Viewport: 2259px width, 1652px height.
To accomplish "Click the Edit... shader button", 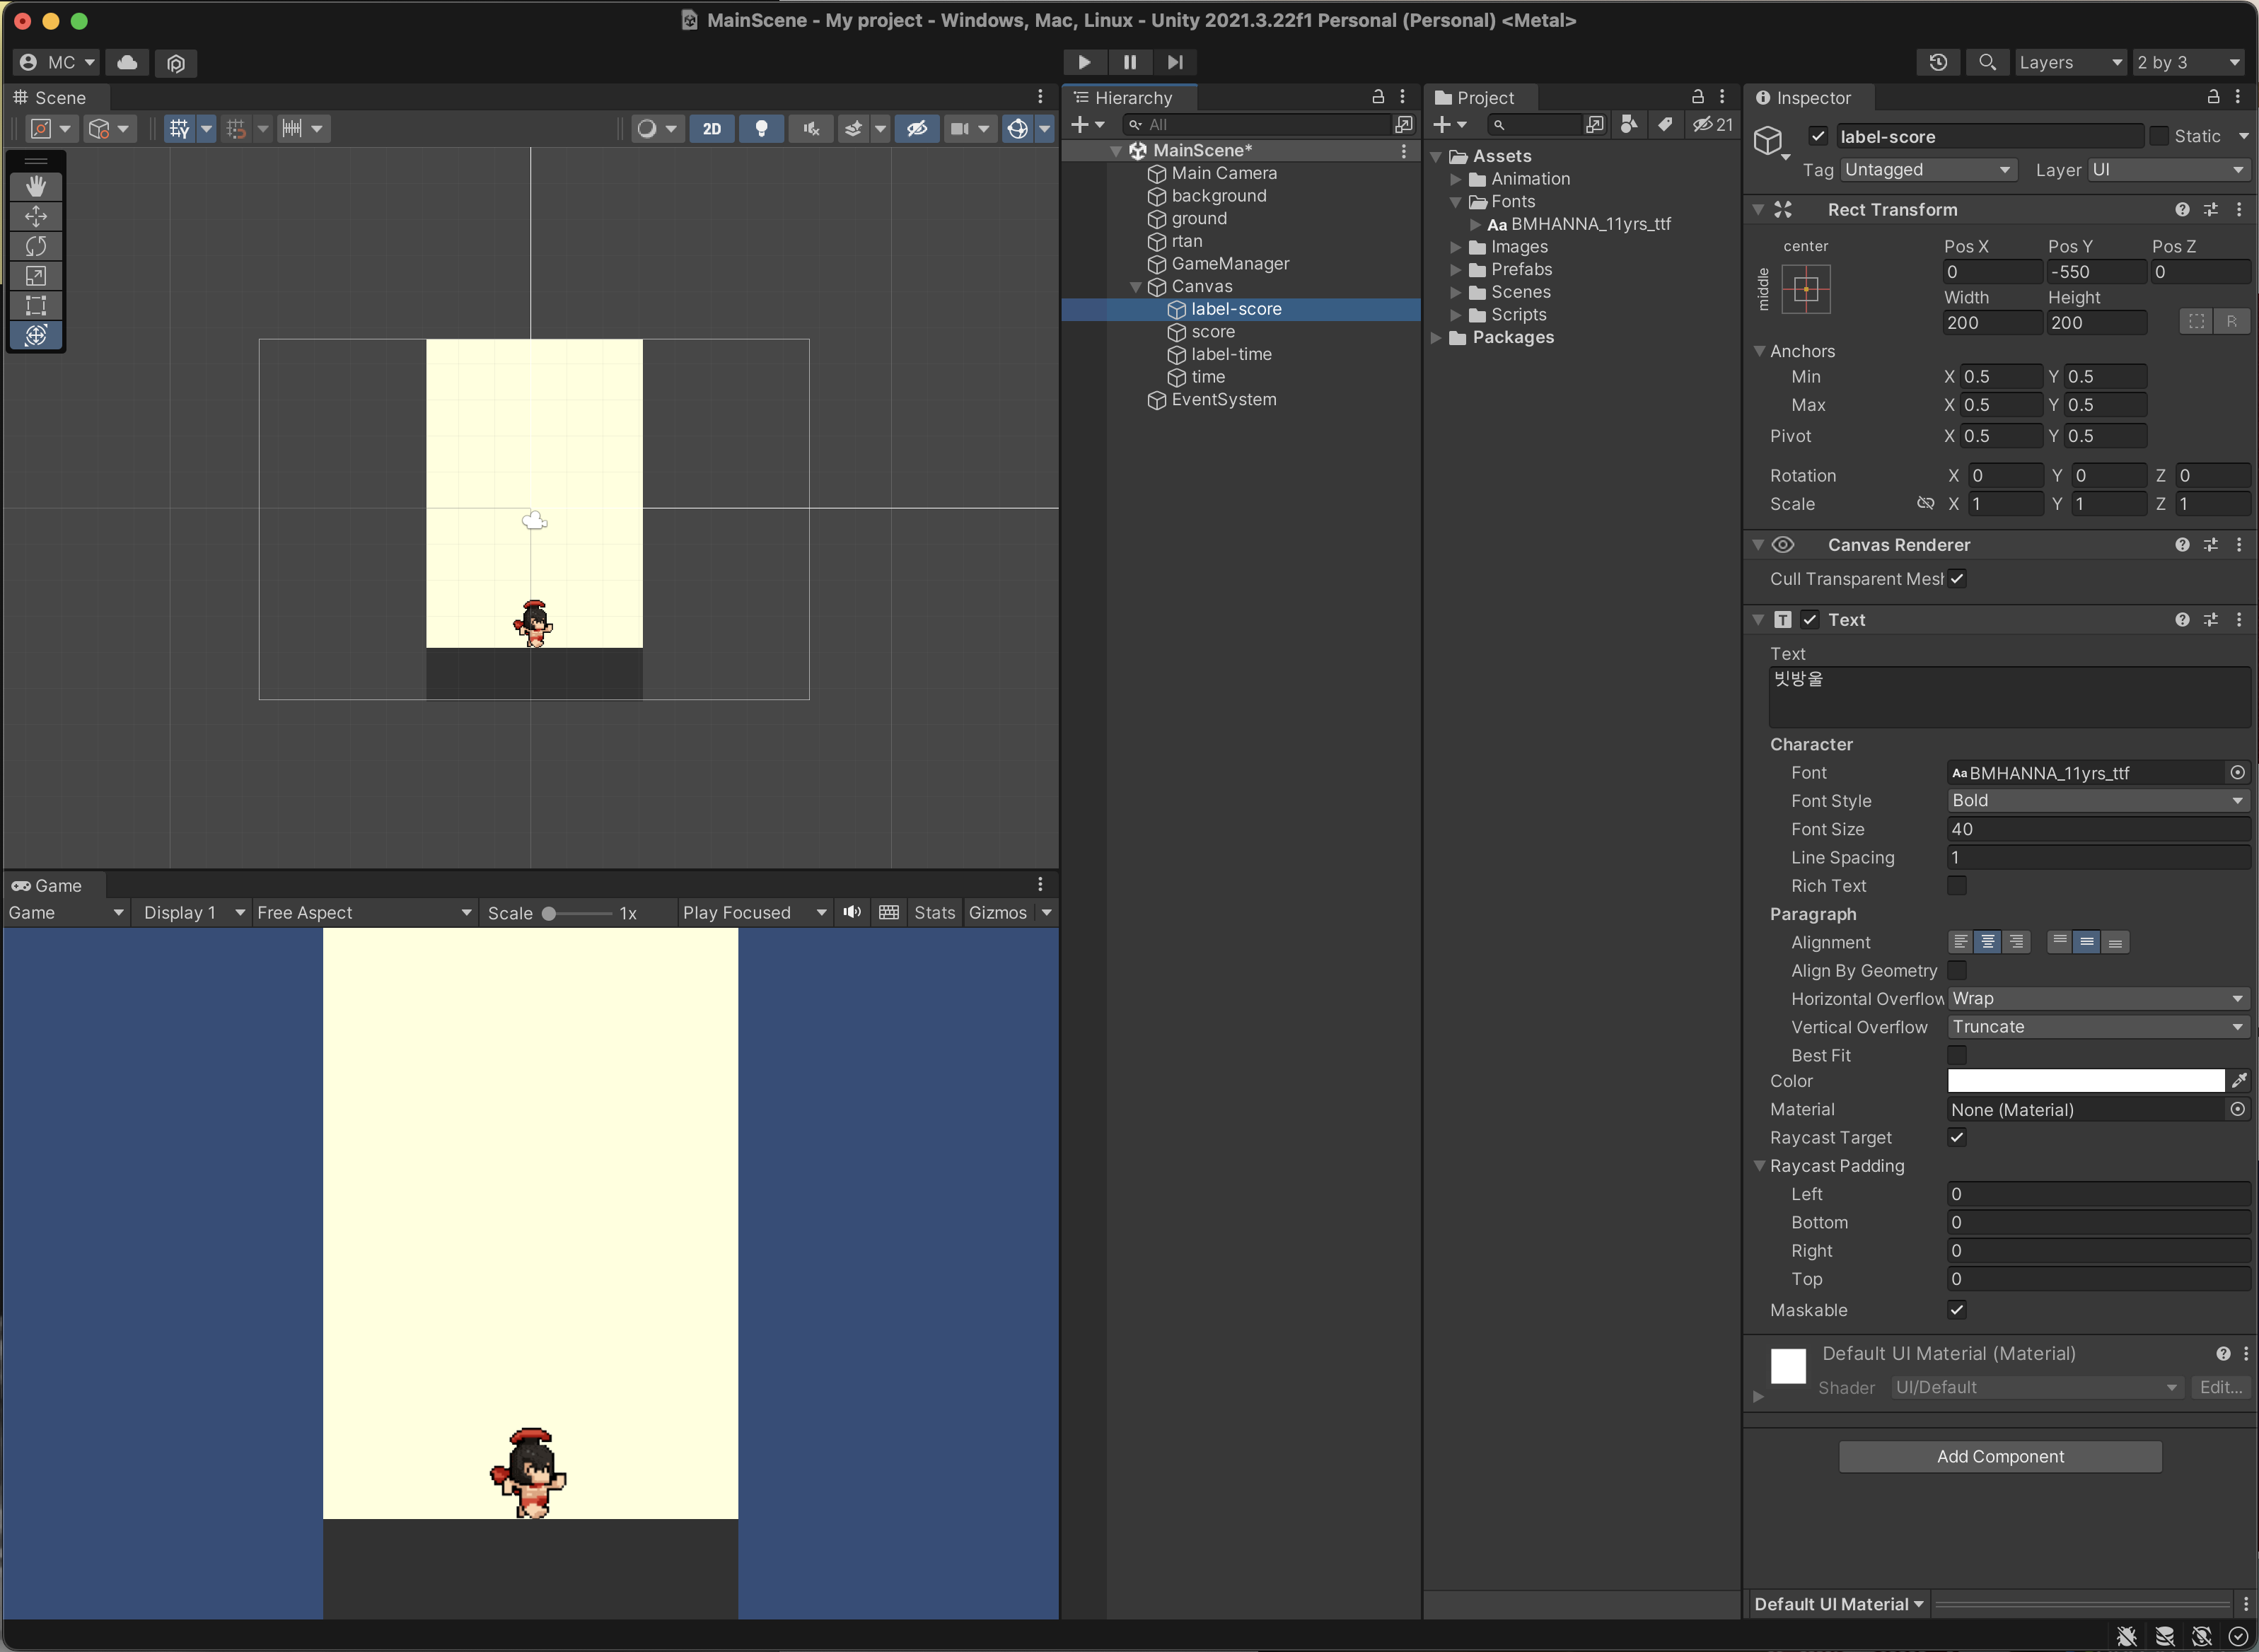I will (2220, 1387).
